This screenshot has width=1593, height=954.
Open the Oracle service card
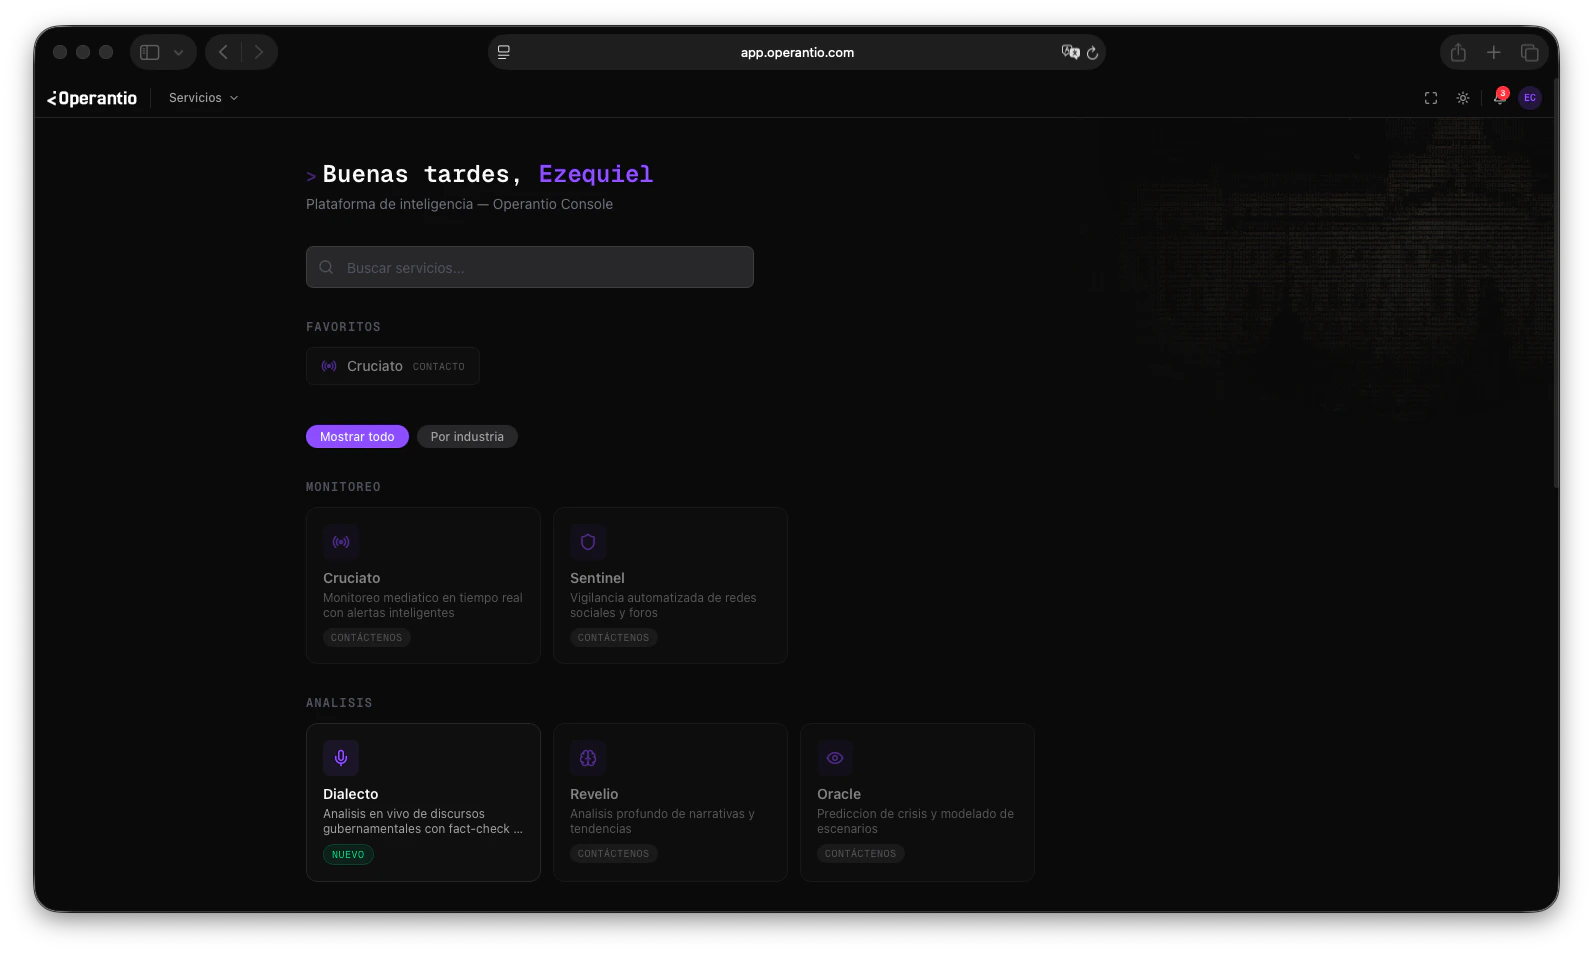coord(917,802)
